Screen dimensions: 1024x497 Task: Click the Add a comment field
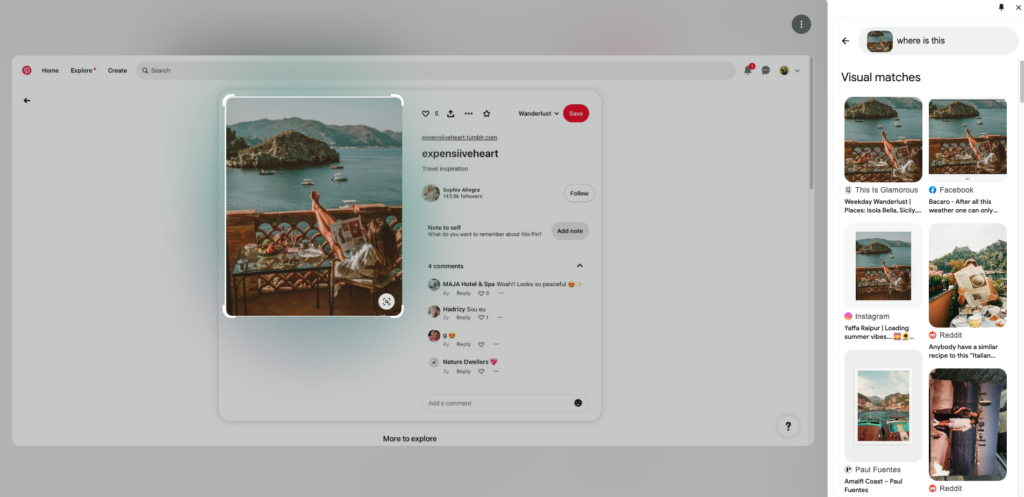pyautogui.click(x=505, y=403)
